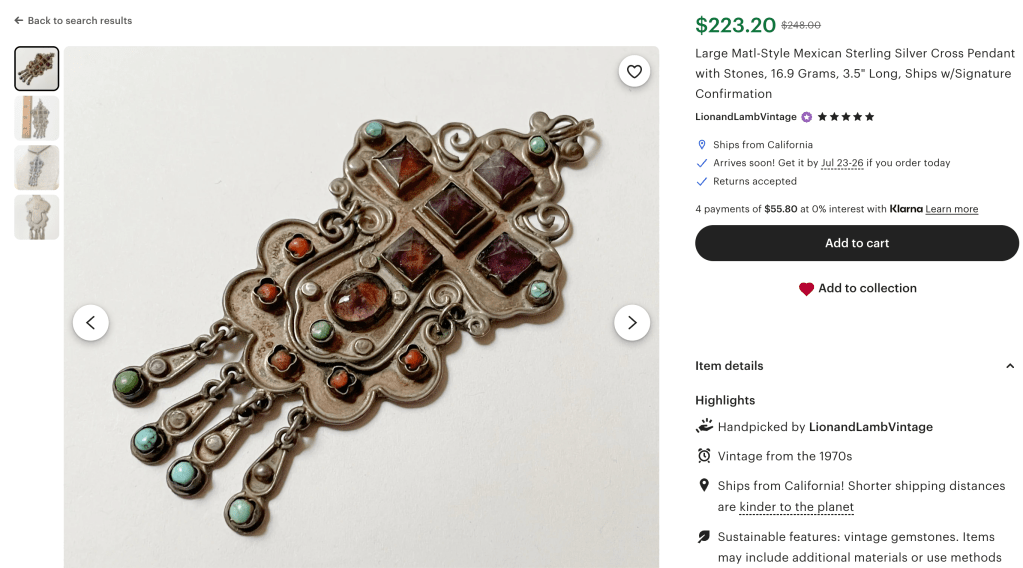Click the heart favorite icon on photo
The height and width of the screenshot is (568, 1023).
634,71
